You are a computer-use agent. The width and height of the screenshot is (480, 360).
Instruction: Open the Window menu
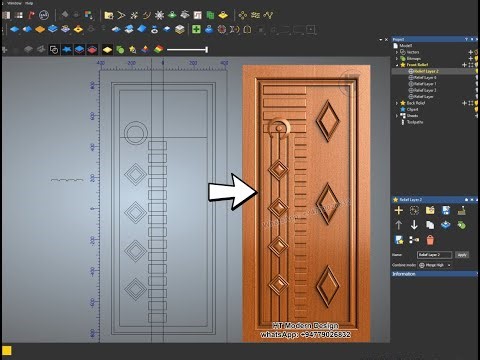point(14,3)
